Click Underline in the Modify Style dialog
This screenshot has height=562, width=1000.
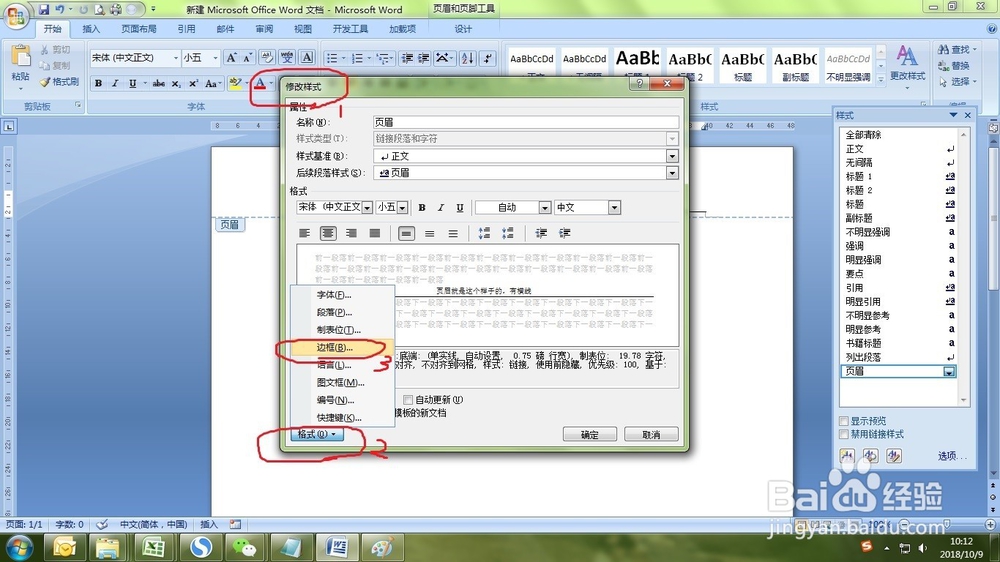(460, 207)
